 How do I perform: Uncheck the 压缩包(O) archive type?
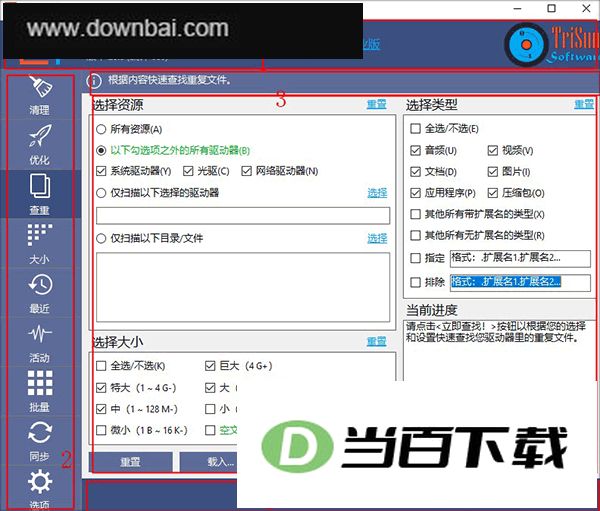pyautogui.click(x=492, y=193)
